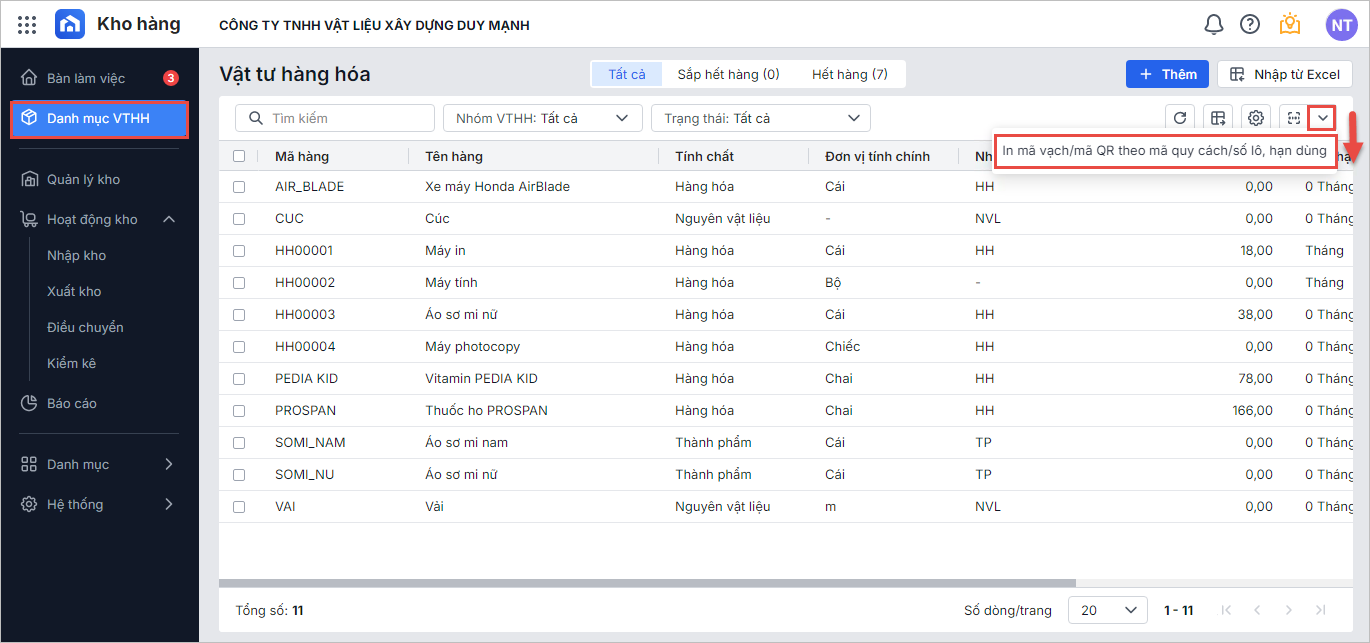Screen dimensions: 1370x643
Task: Click the company name DUY MẠNH header
Action: (x=375, y=25)
